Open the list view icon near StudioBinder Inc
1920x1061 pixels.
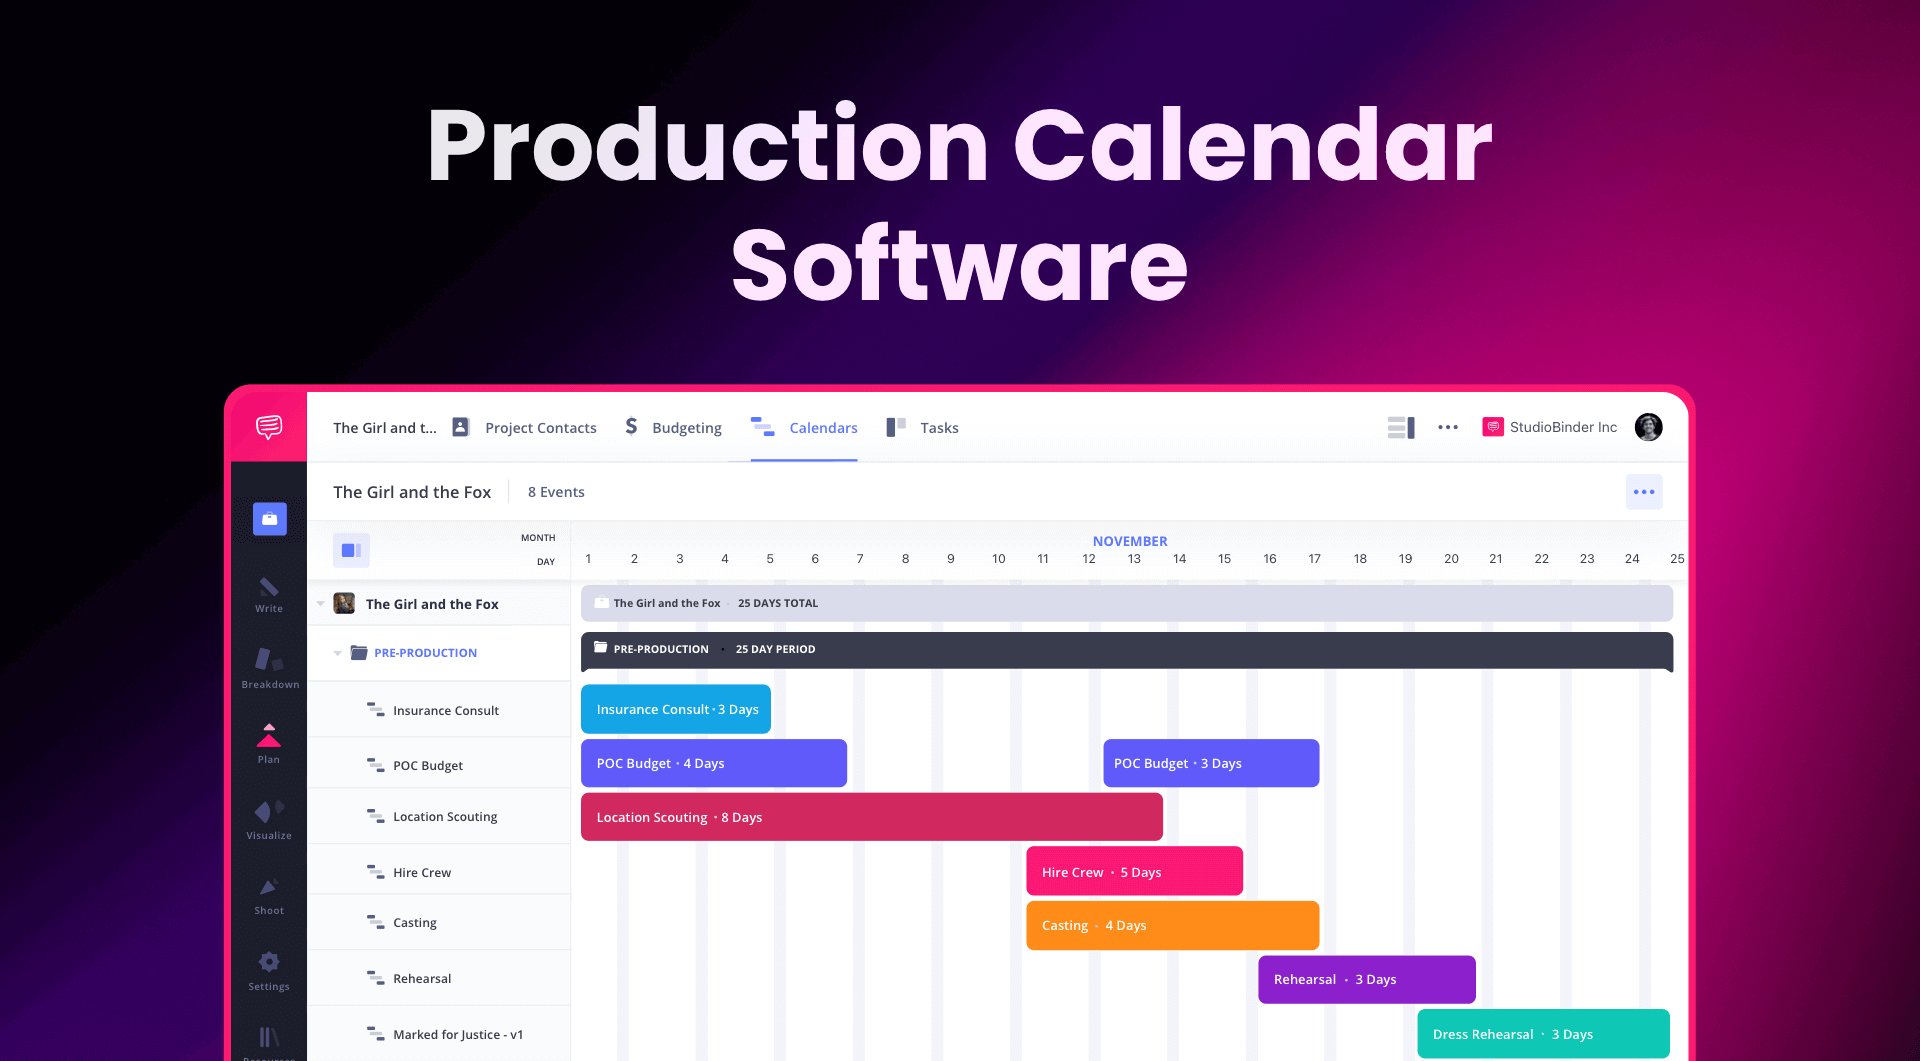[x=1401, y=427]
